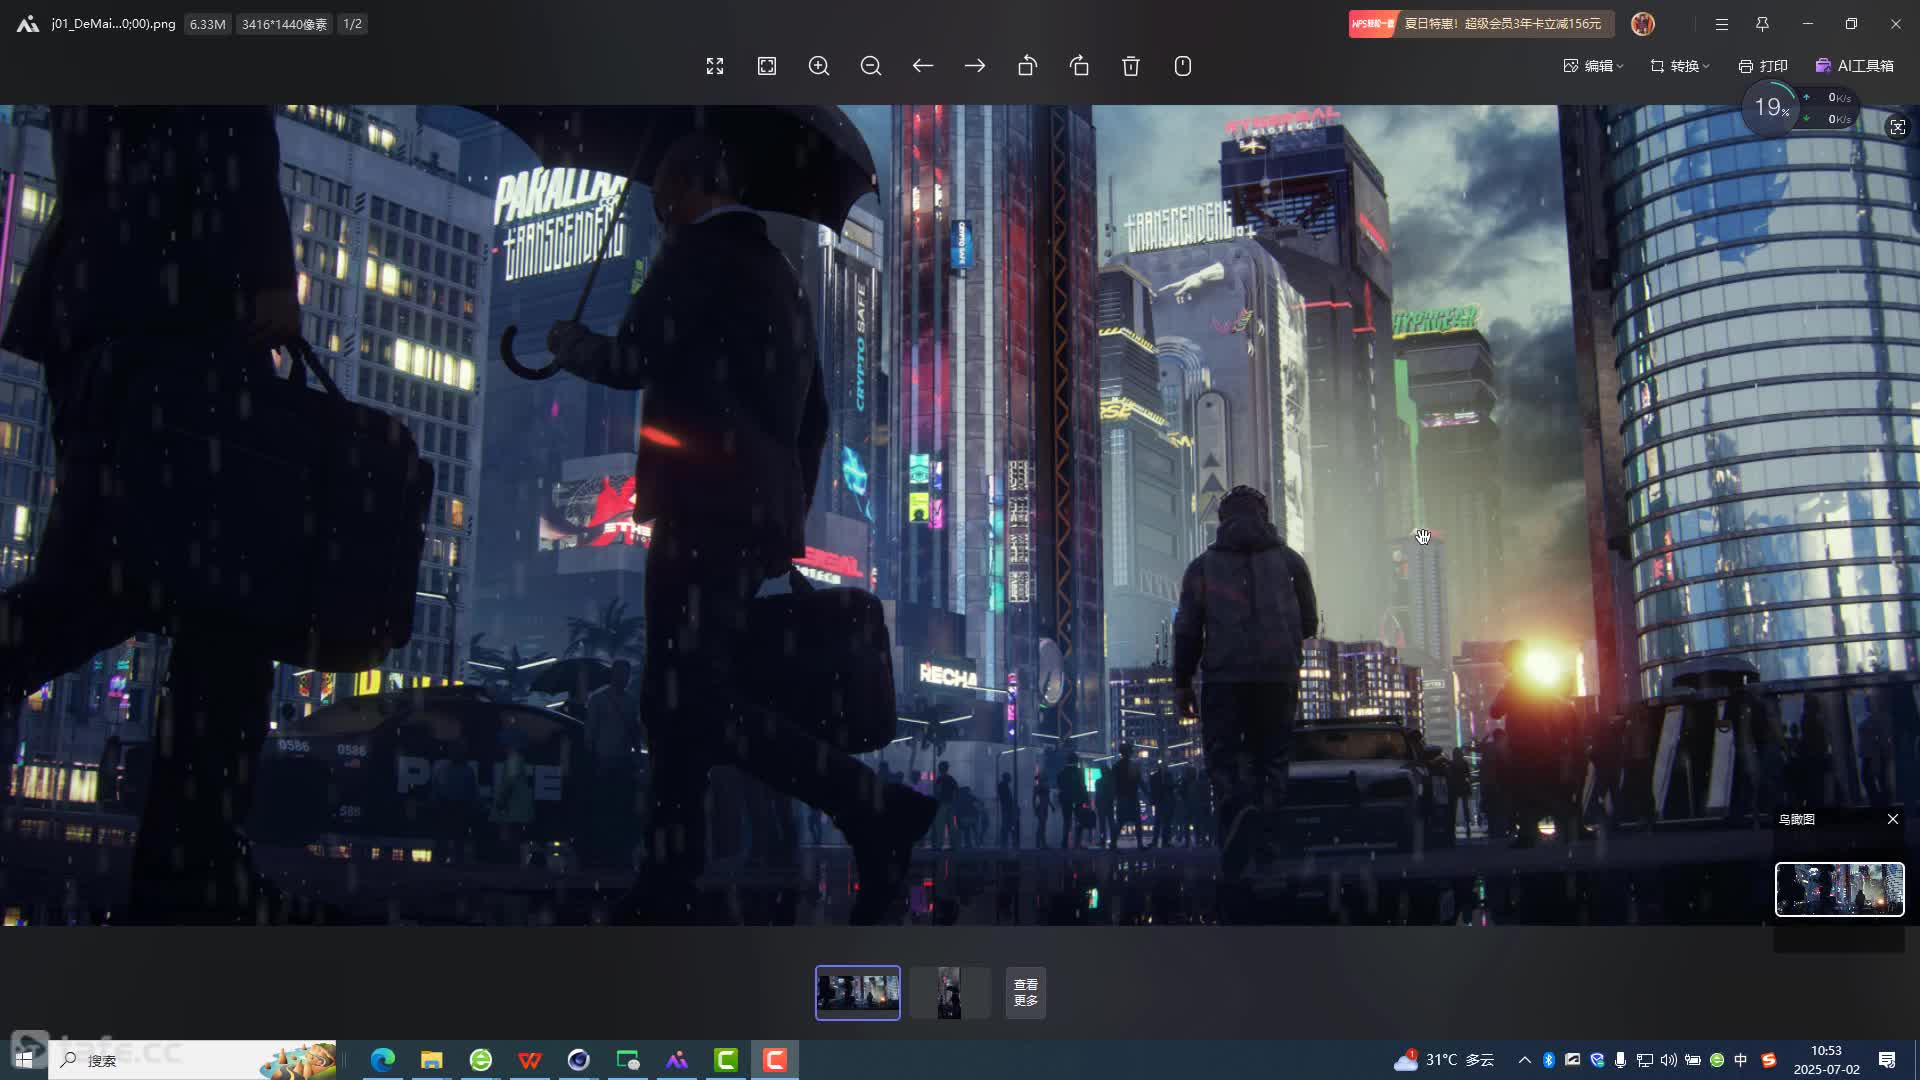Open the notification center icon

click(1887, 1060)
